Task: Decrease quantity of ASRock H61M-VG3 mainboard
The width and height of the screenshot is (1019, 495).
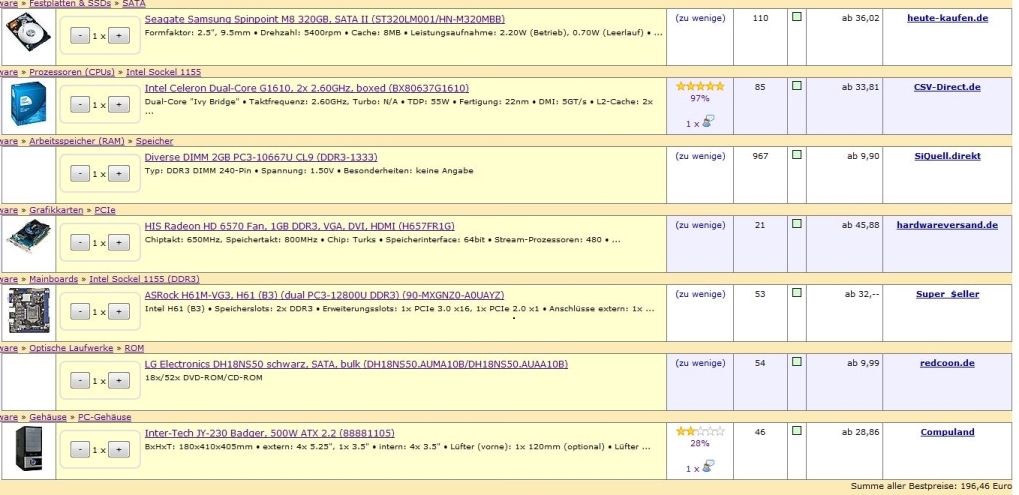Action: pos(80,312)
